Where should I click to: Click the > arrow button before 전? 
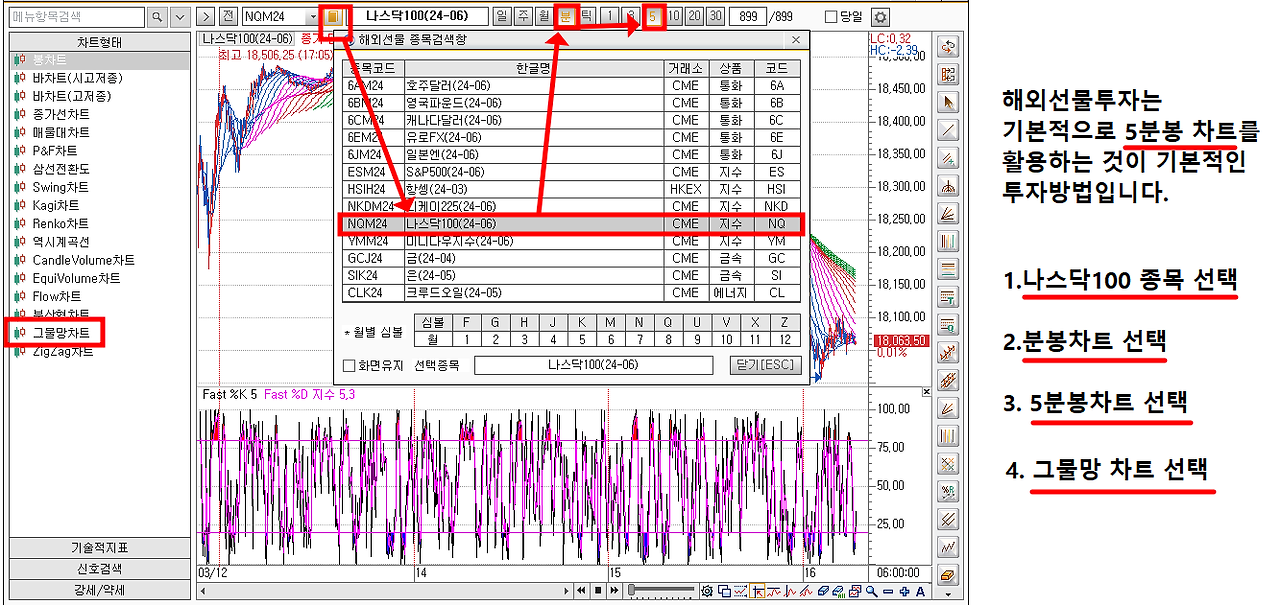[x=205, y=17]
